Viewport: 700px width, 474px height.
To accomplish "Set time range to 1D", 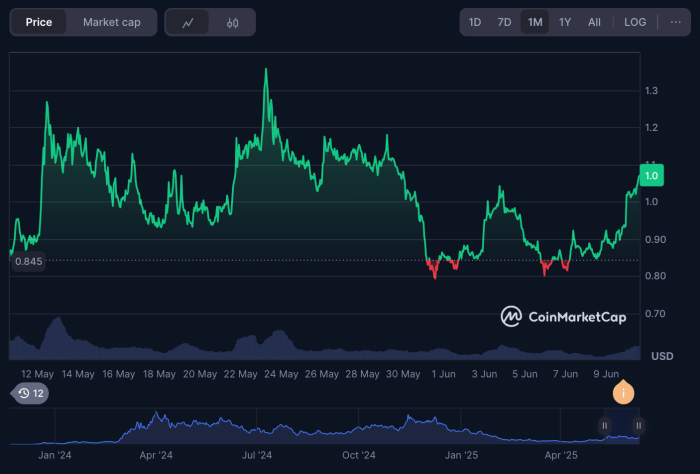I will click(475, 22).
